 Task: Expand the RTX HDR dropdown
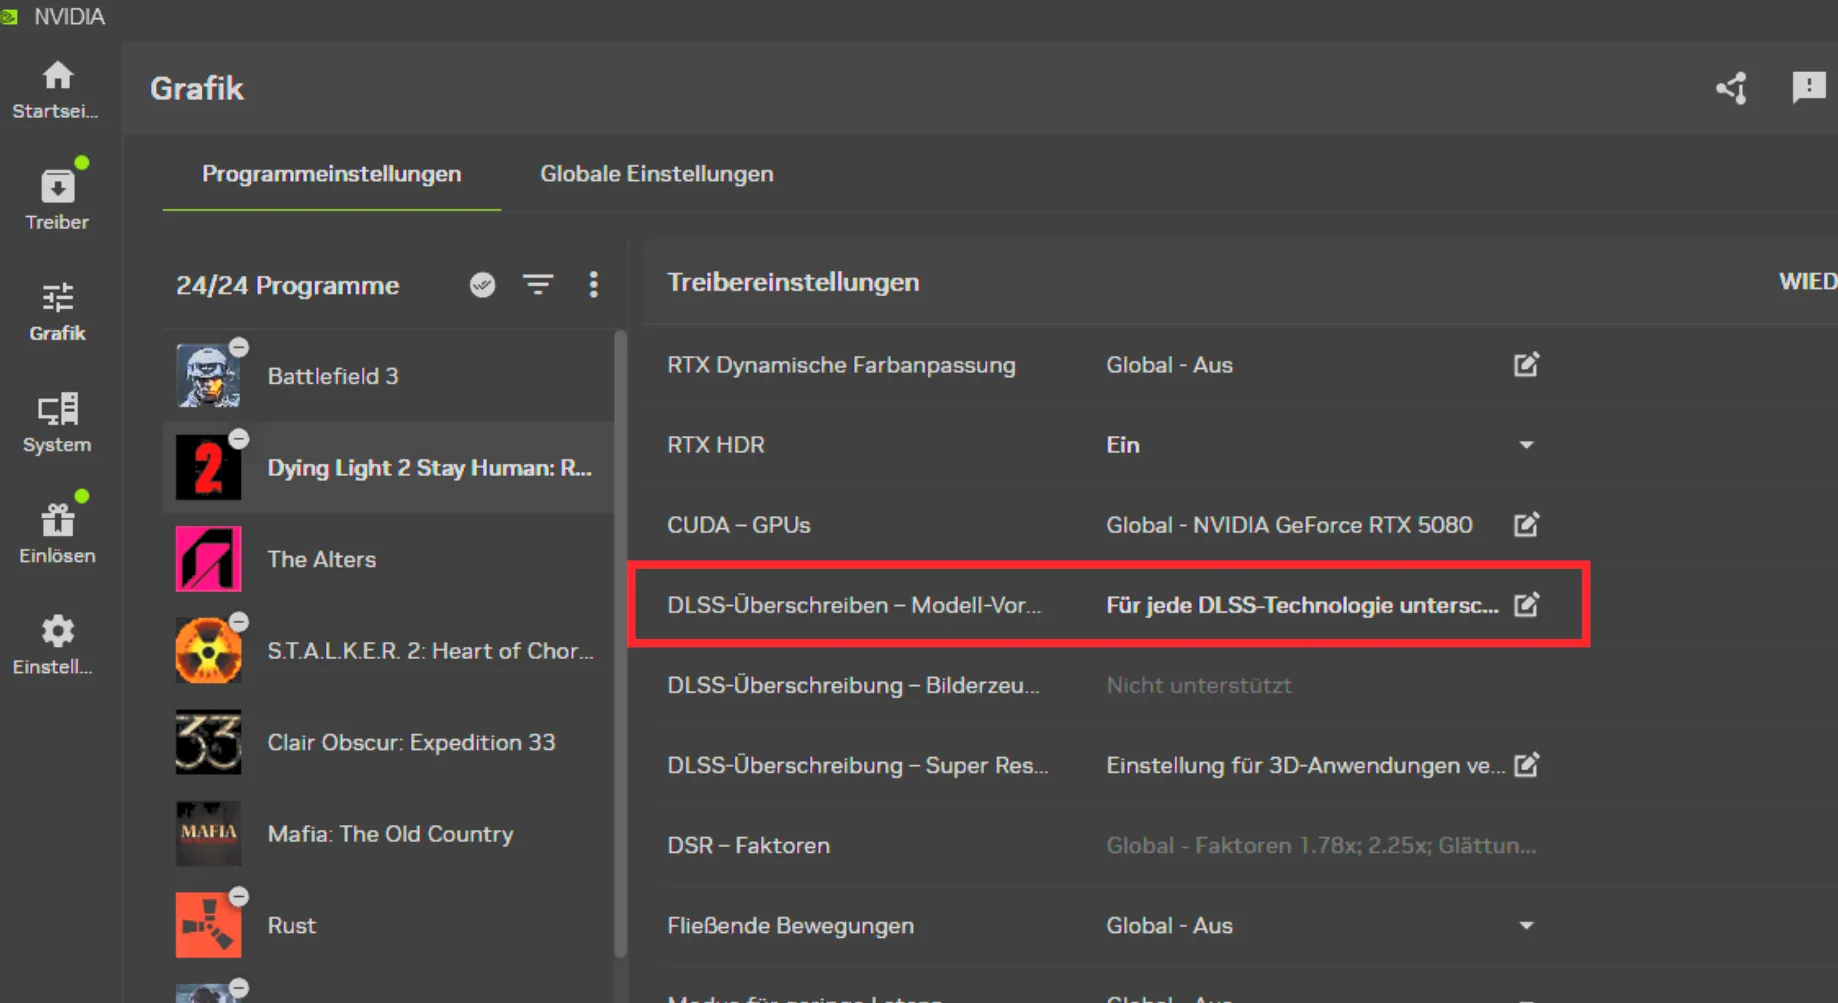1526,445
